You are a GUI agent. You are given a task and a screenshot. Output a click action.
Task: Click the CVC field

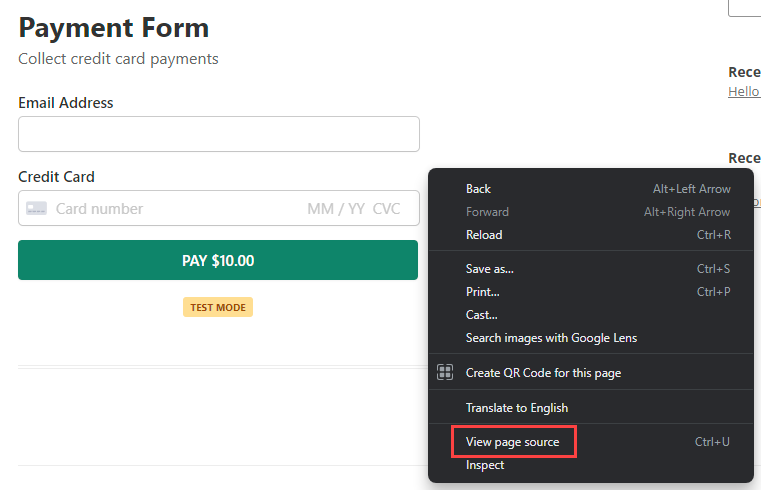(386, 209)
